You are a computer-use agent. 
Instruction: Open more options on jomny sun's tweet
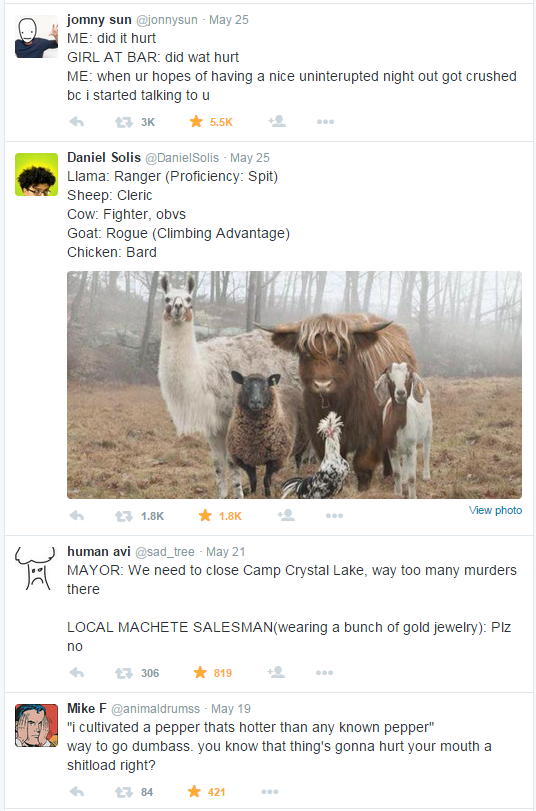[x=325, y=122]
